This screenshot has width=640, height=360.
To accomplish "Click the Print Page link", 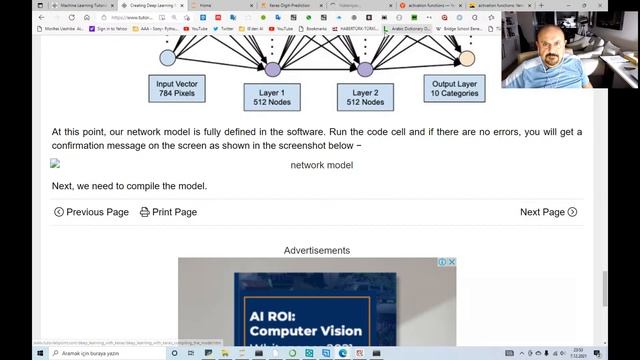I will click(x=168, y=212).
